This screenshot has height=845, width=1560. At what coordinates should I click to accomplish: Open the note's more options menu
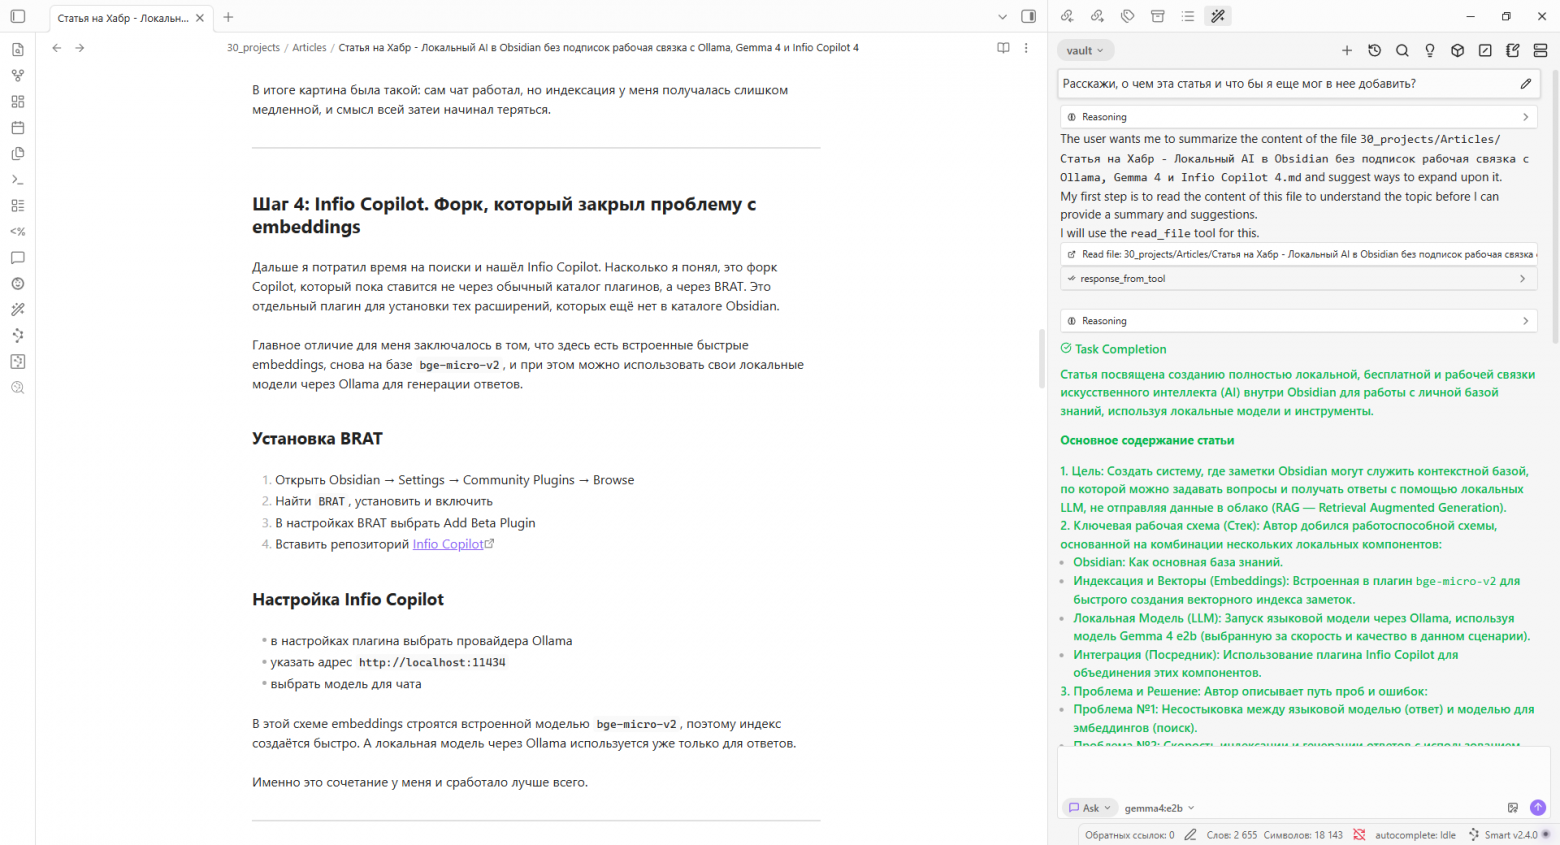click(1026, 48)
